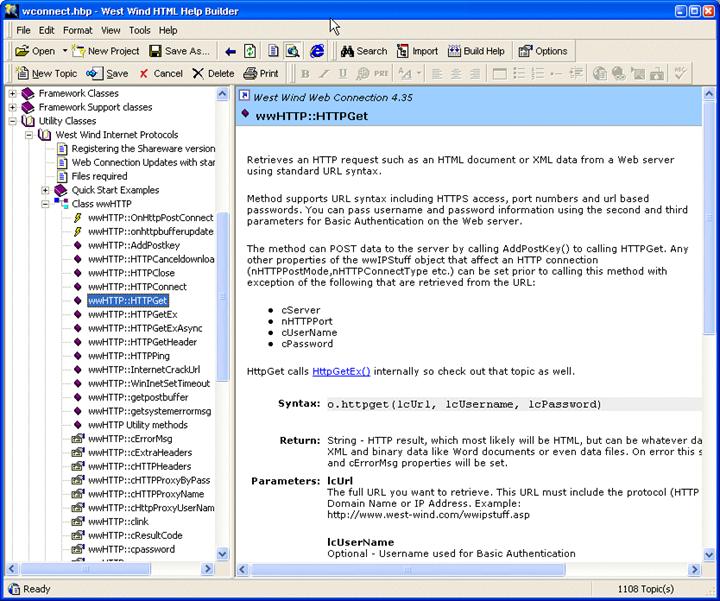Click the Save topic button
The width and height of the screenshot is (720, 601).
coord(107,73)
